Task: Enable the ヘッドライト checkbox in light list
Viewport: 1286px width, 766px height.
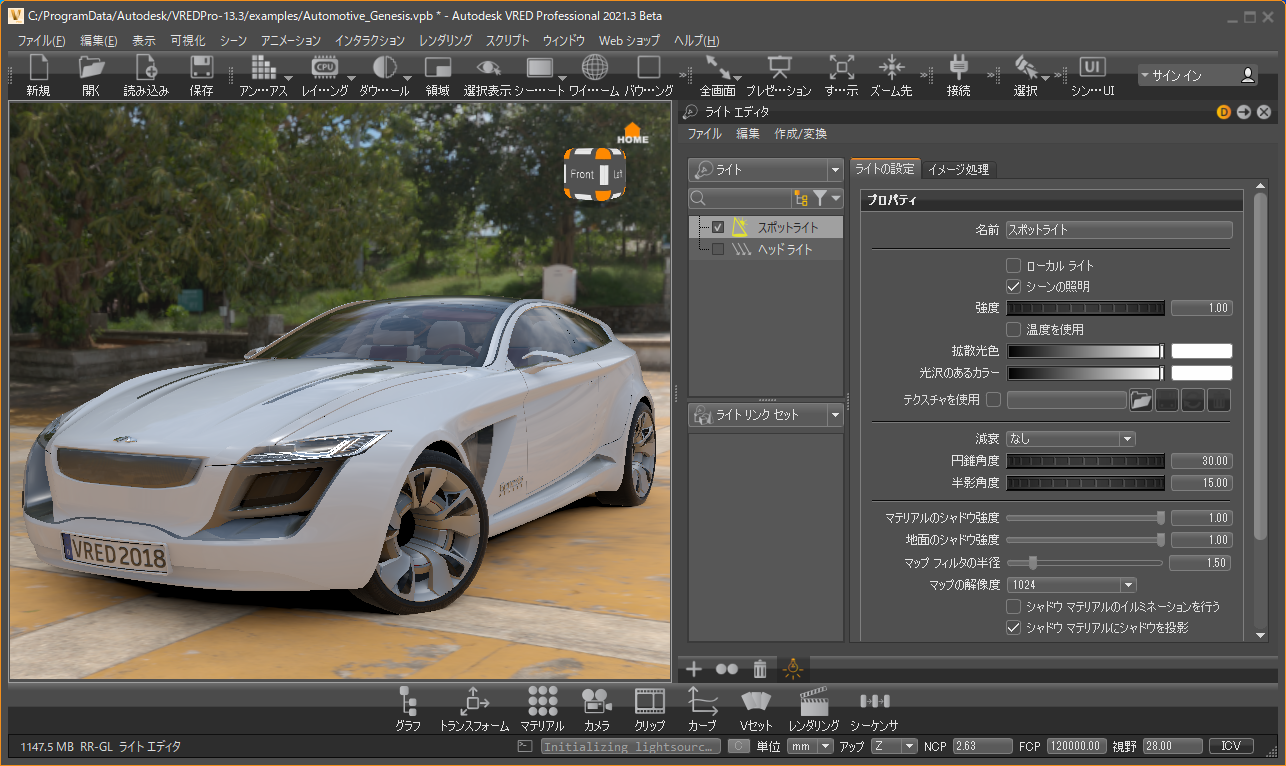Action: click(x=718, y=250)
